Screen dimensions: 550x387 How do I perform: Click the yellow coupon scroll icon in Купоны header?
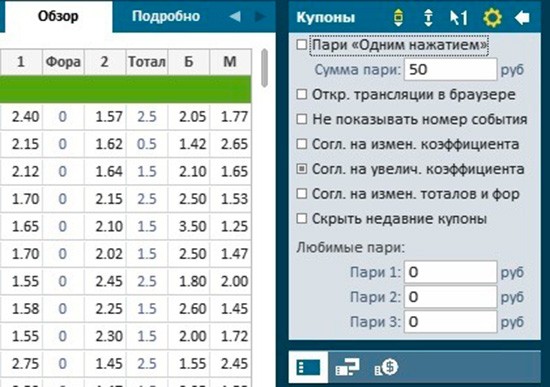click(x=398, y=18)
